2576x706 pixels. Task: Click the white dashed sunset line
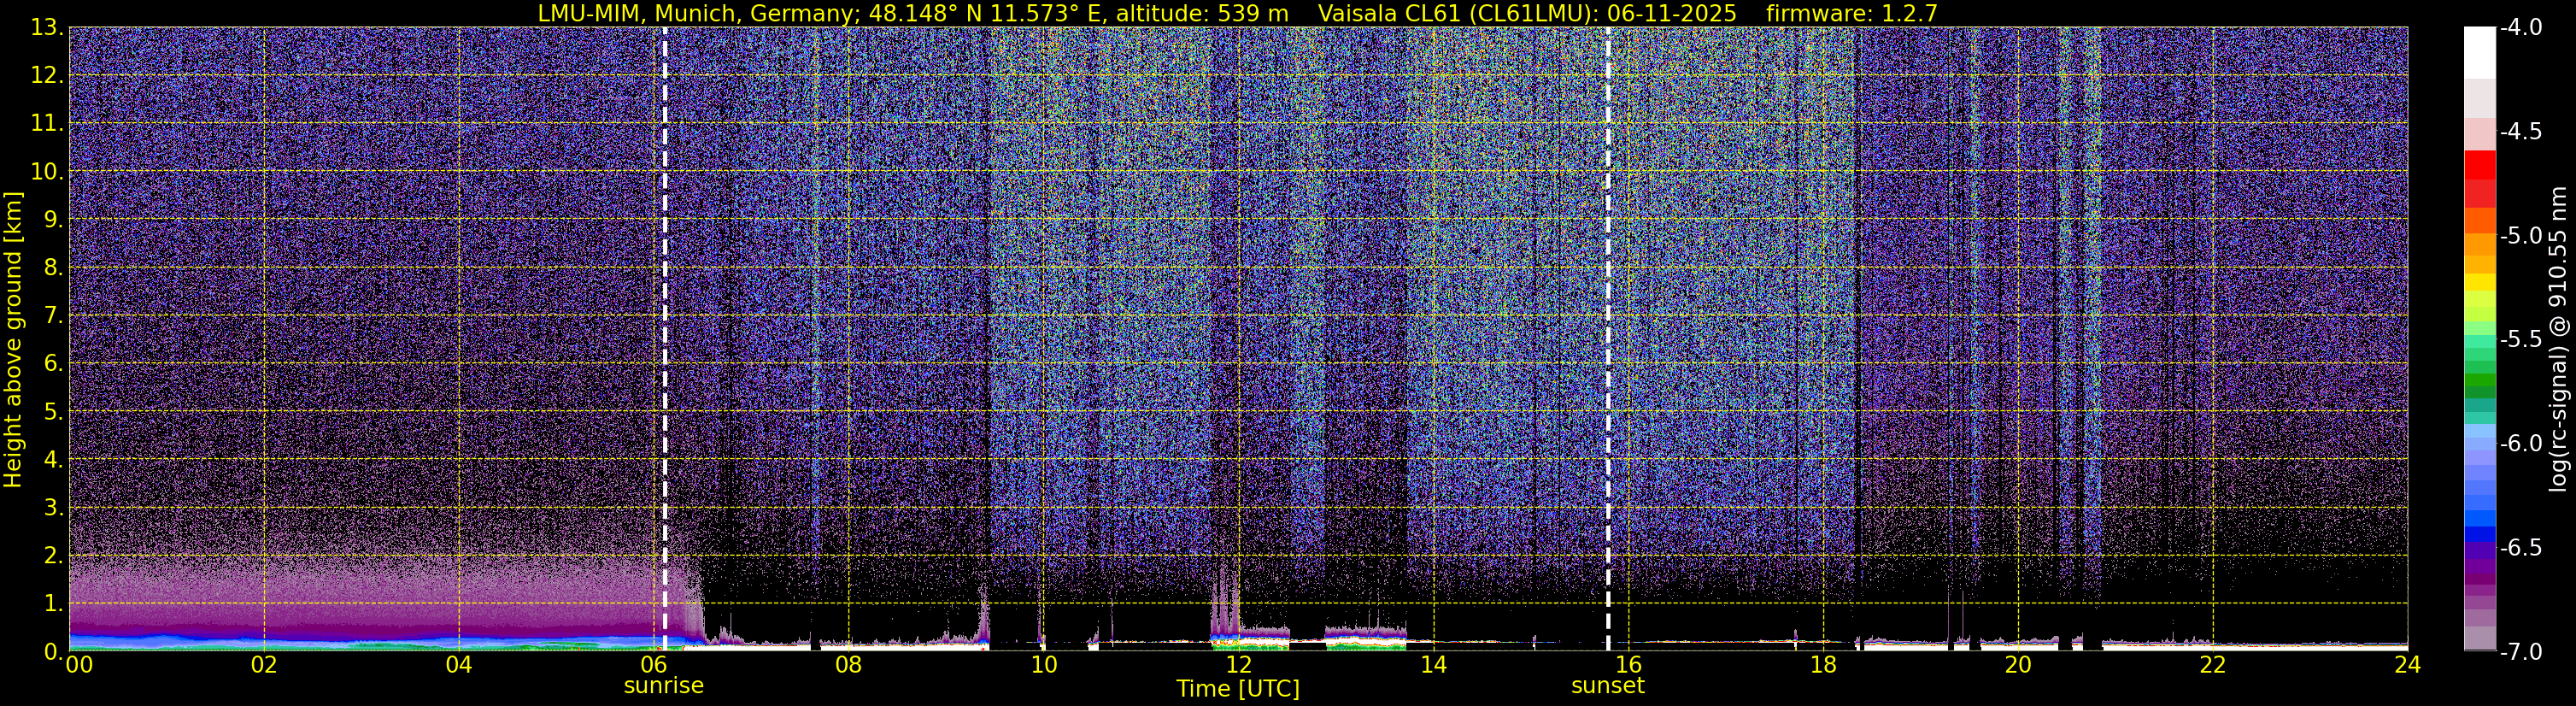1608,338
